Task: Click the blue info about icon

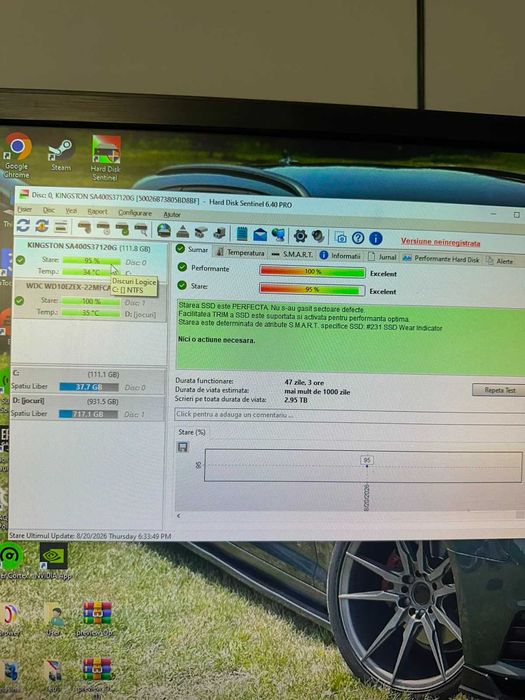Action: pyautogui.click(x=375, y=238)
